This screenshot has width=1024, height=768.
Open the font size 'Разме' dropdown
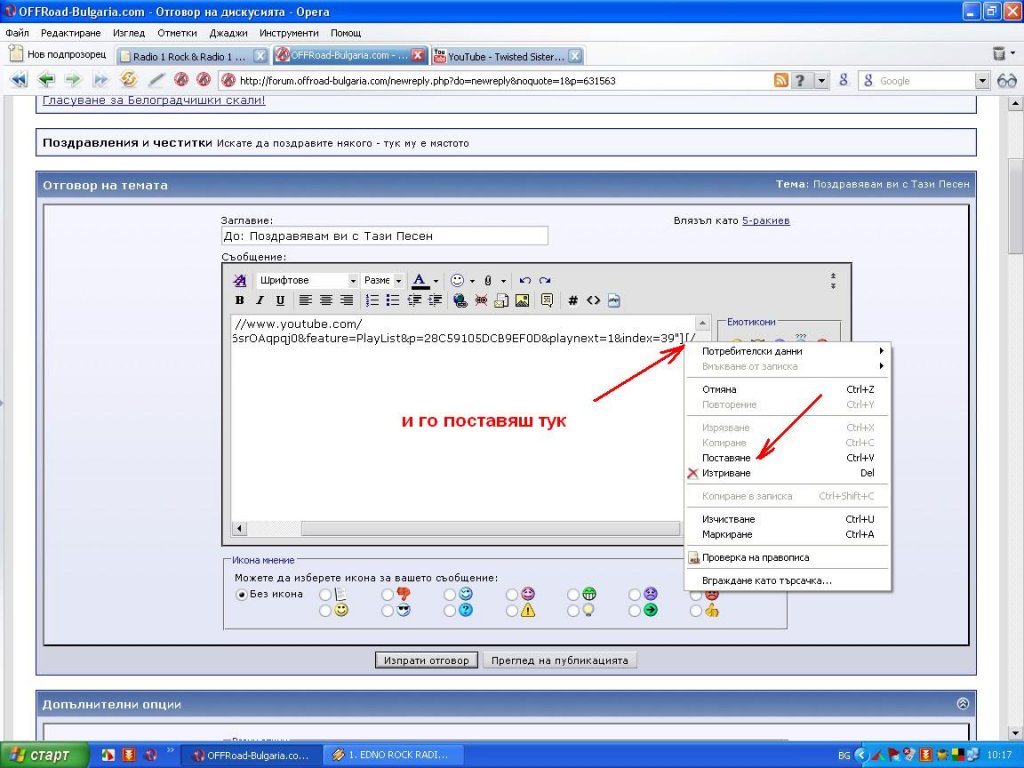coord(383,280)
